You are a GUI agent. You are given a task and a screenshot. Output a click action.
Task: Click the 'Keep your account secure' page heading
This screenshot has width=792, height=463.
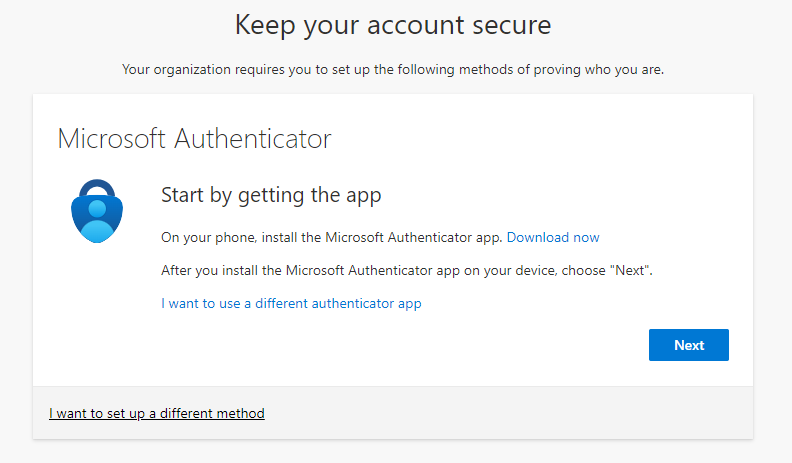[x=393, y=25]
